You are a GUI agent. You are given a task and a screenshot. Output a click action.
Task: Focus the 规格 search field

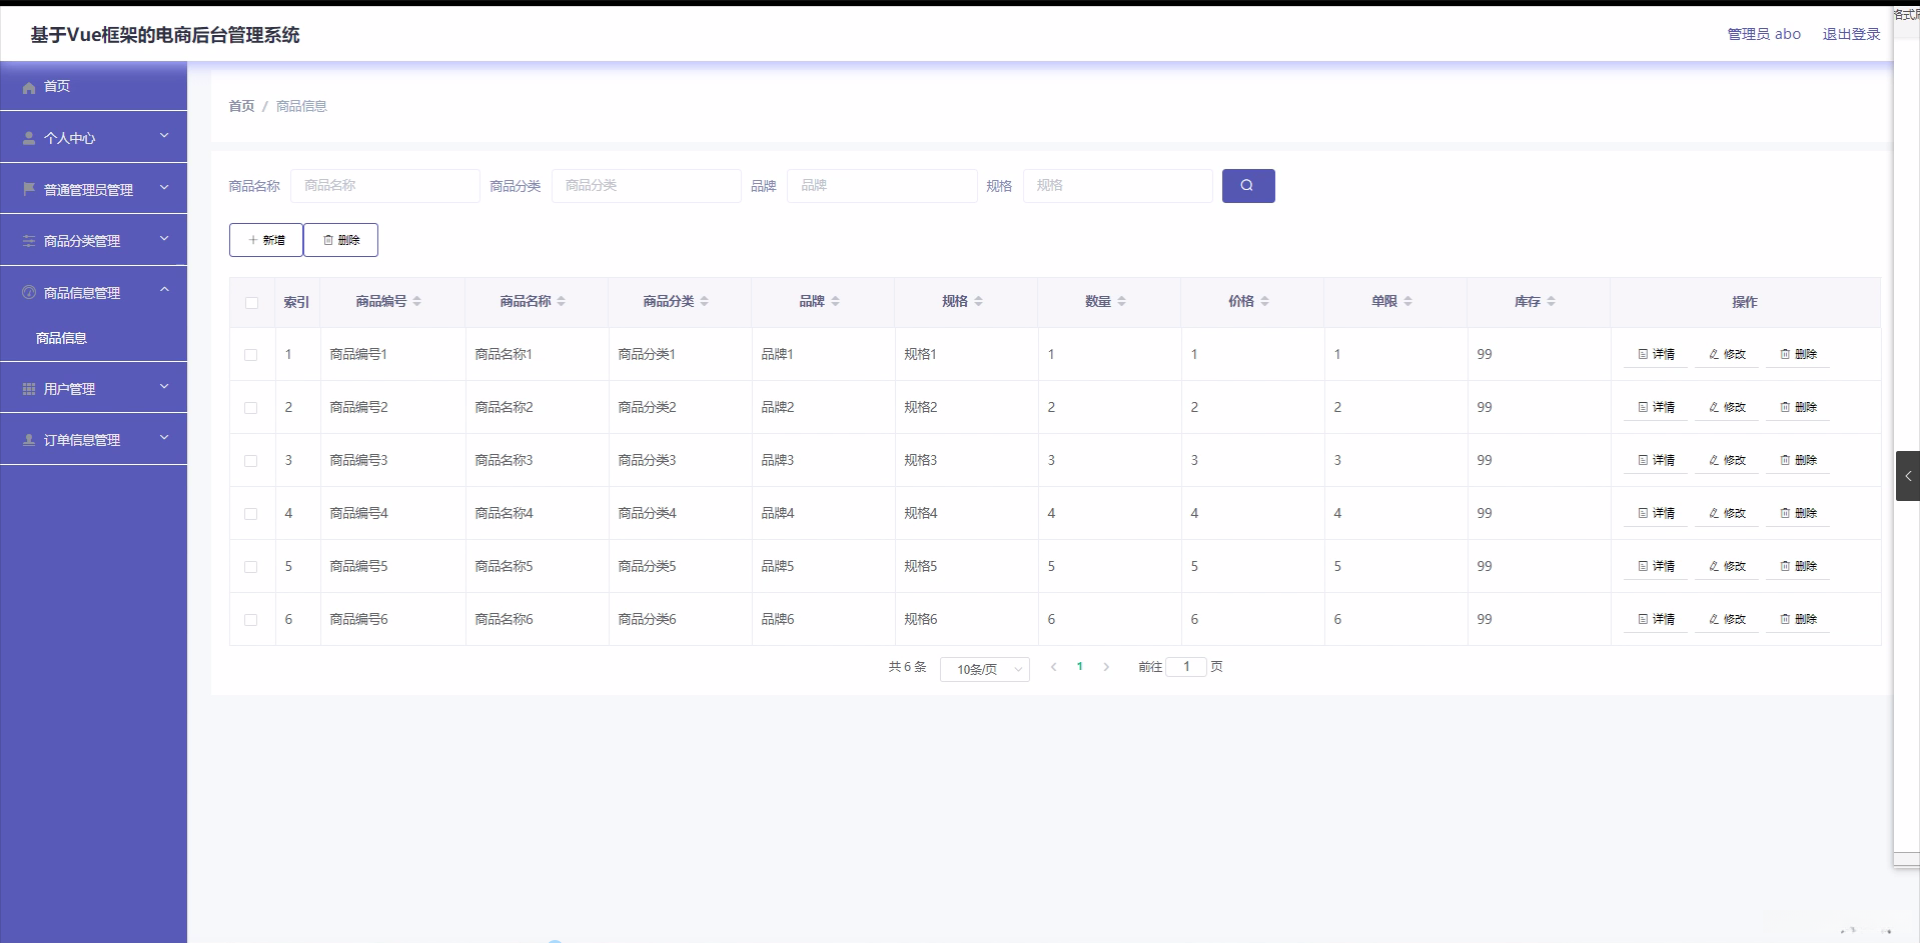pyautogui.click(x=1118, y=186)
